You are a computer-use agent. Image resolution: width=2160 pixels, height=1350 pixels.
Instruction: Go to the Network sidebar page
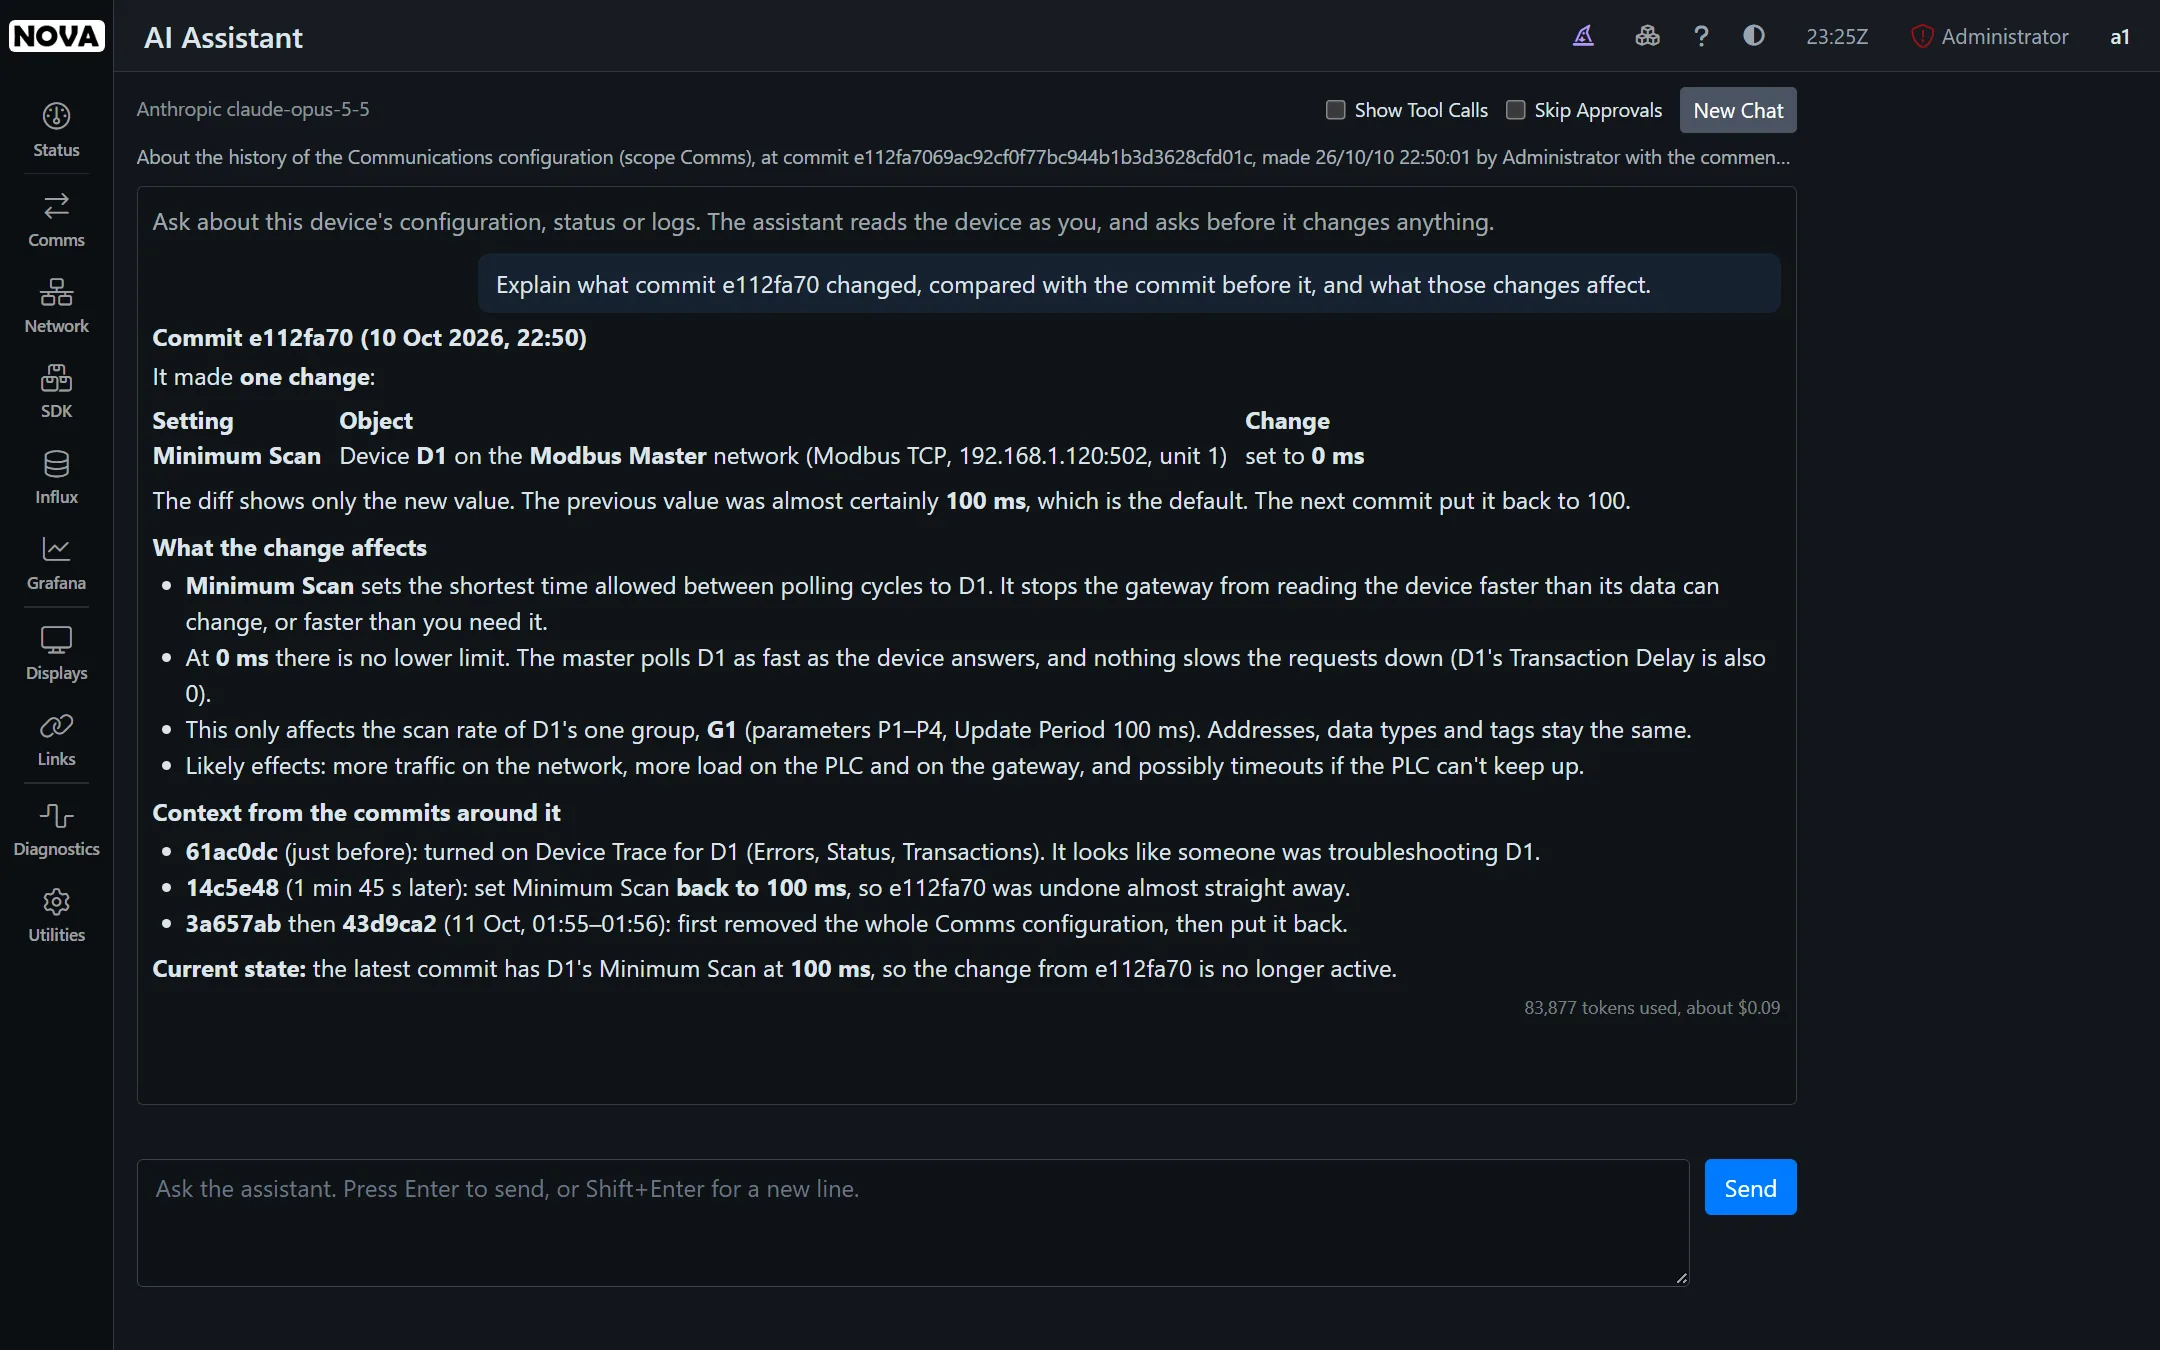[56, 306]
